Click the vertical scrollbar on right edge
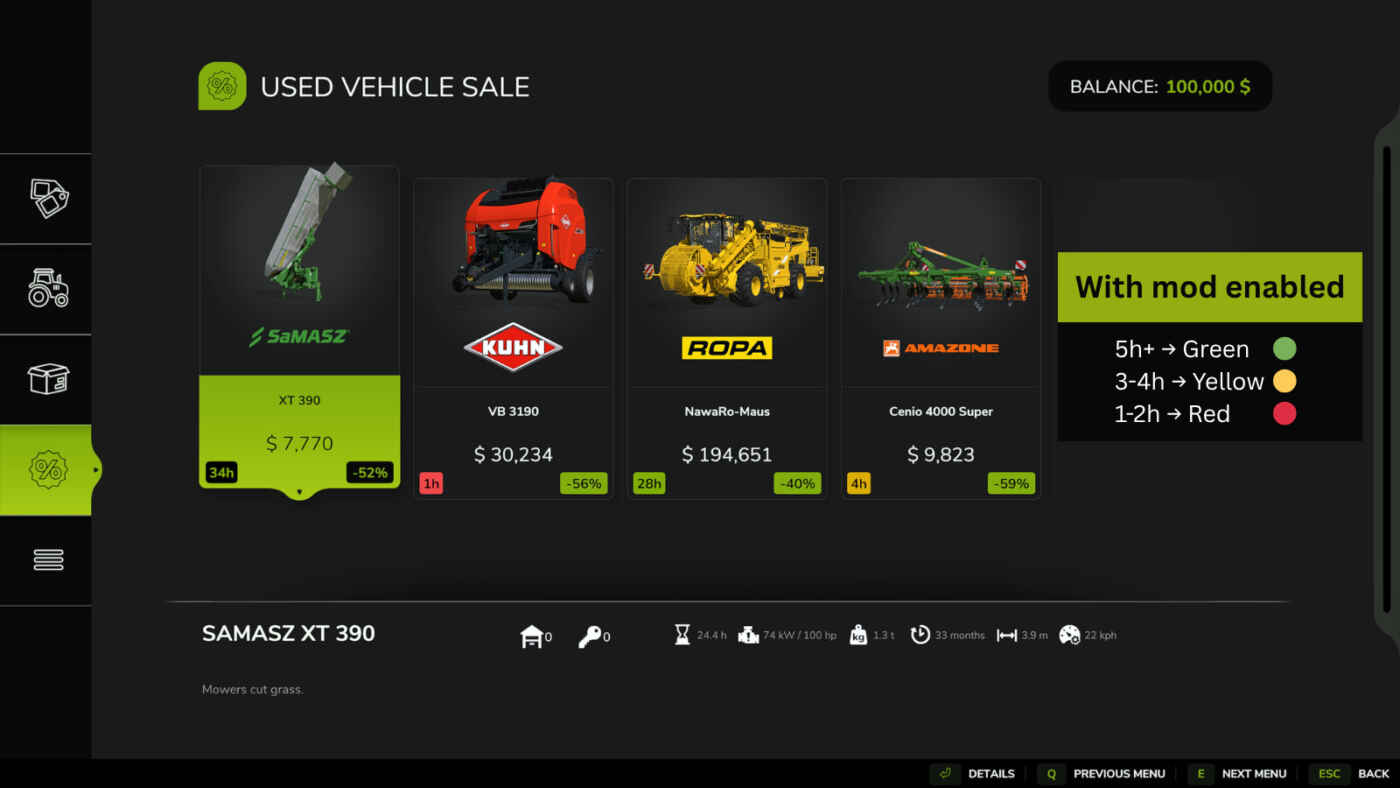 click(1387, 380)
